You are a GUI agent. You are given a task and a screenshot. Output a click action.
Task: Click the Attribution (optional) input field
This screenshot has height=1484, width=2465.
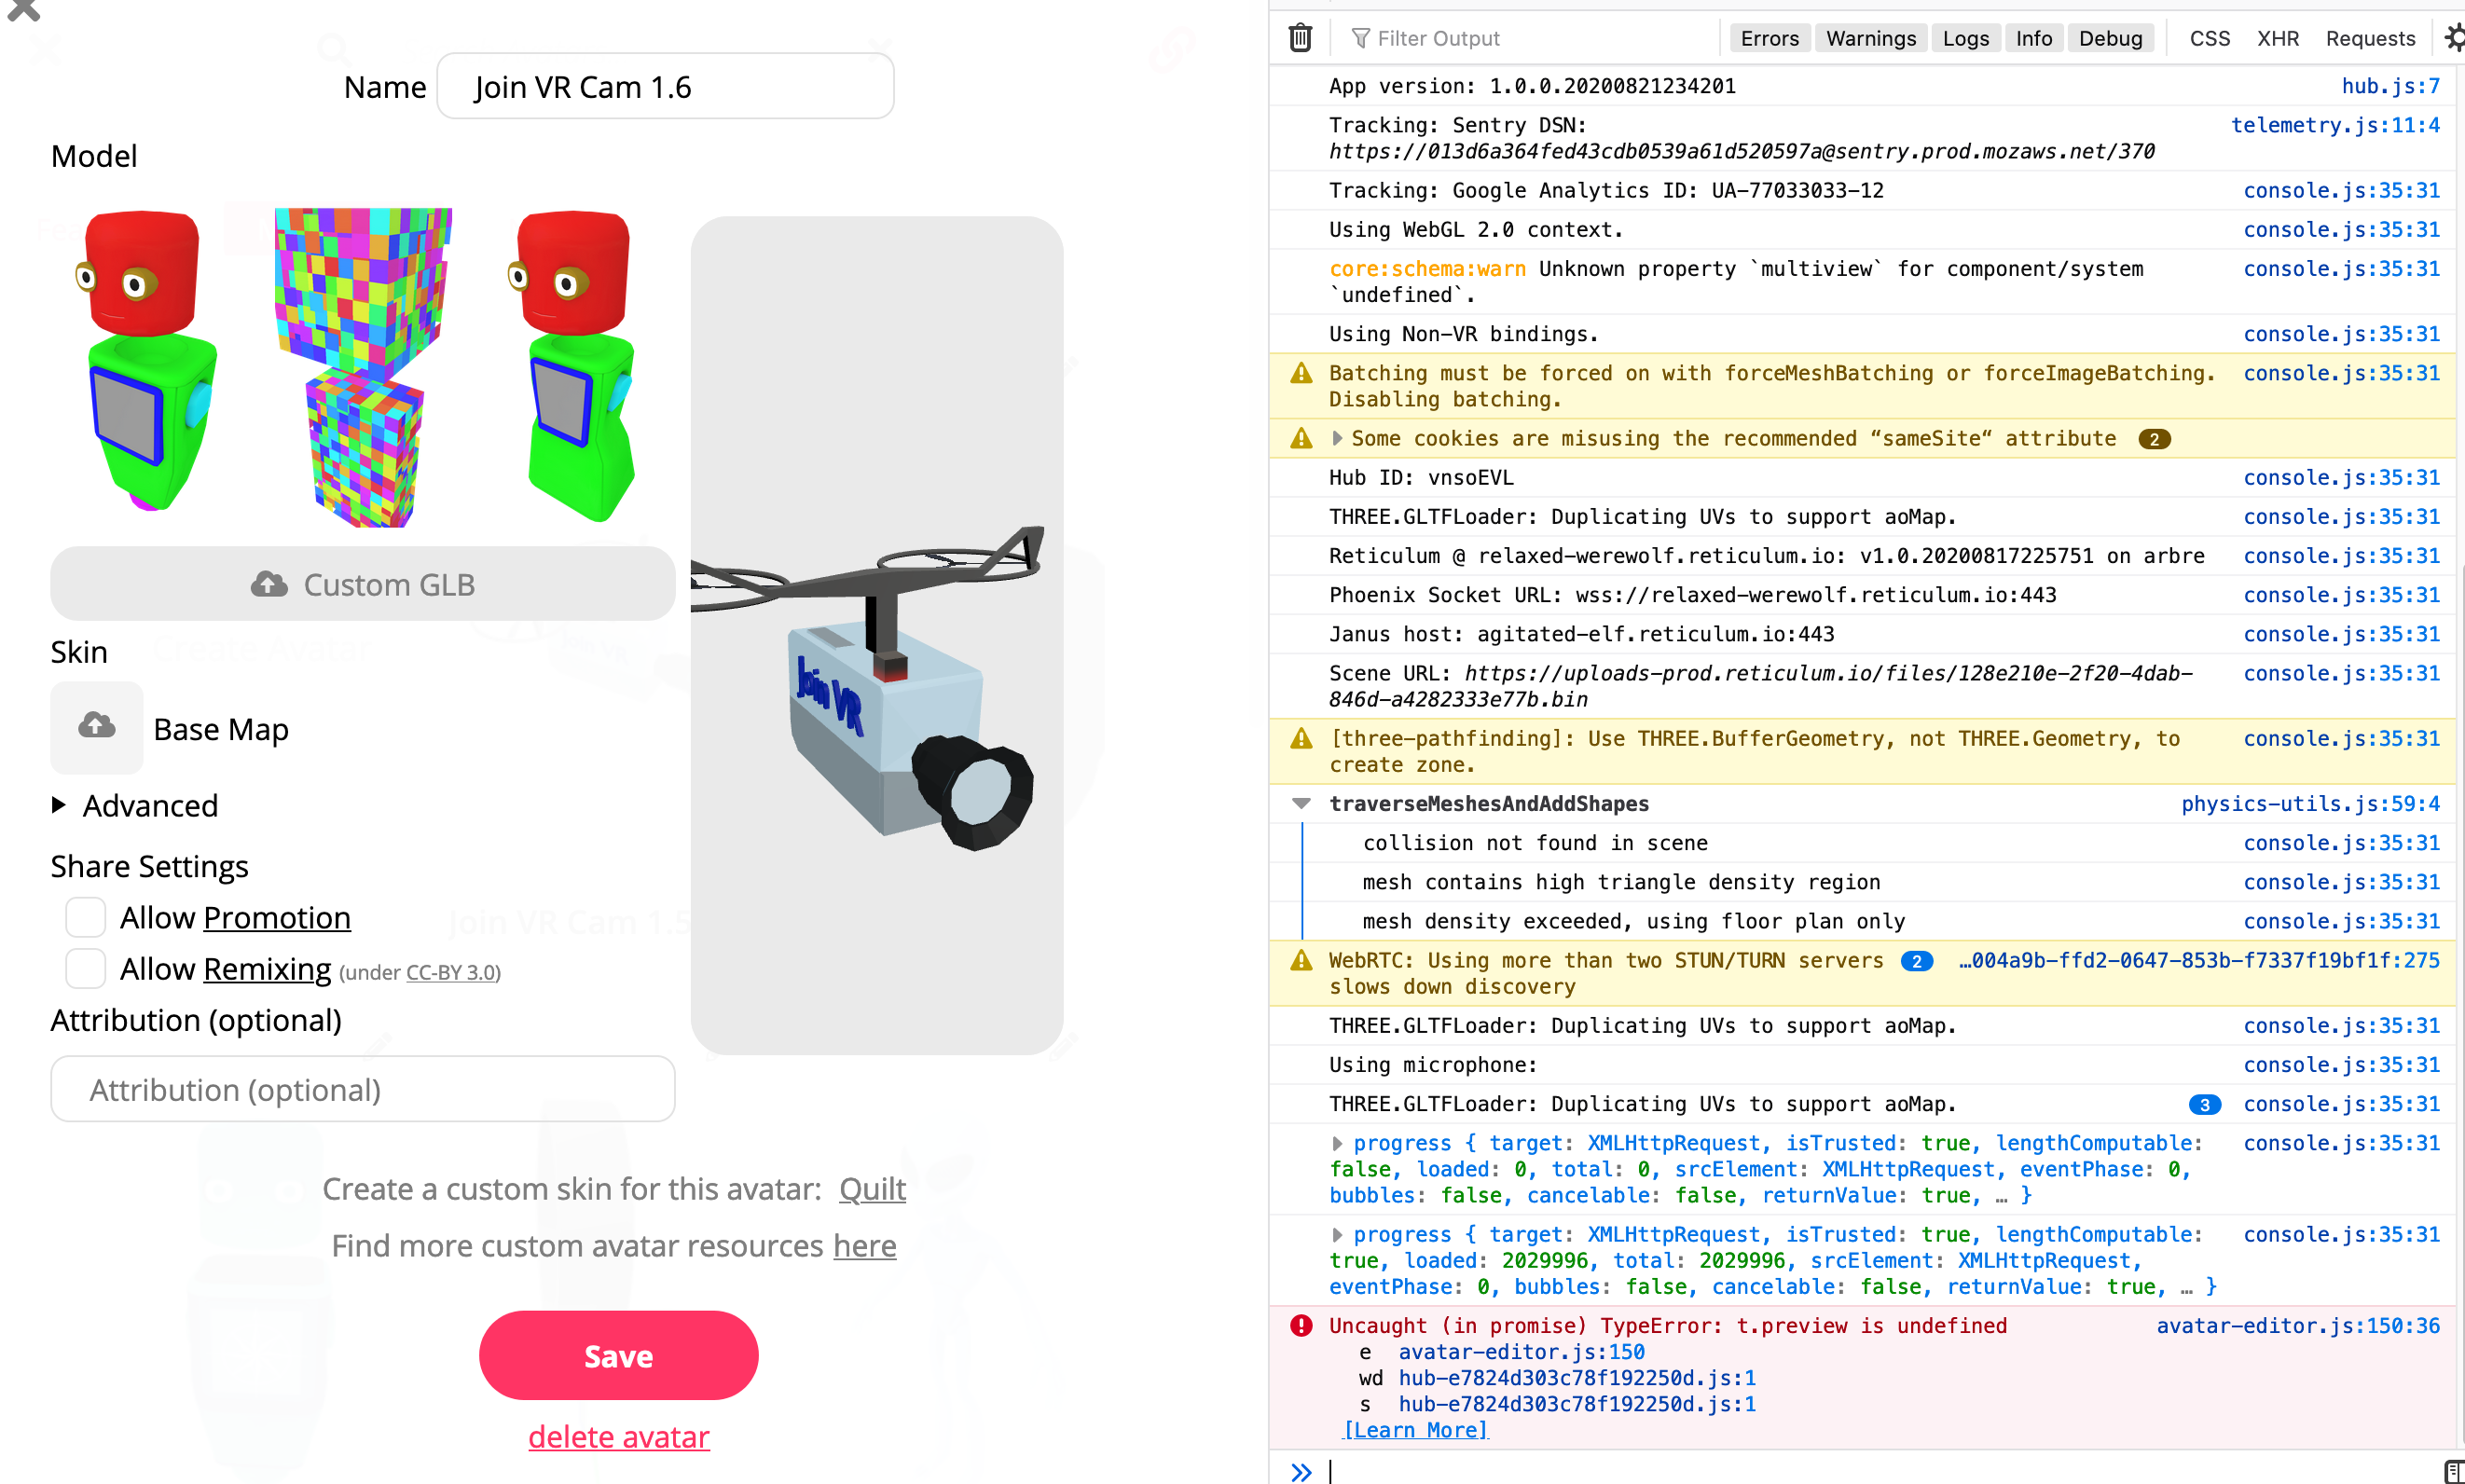[363, 1089]
